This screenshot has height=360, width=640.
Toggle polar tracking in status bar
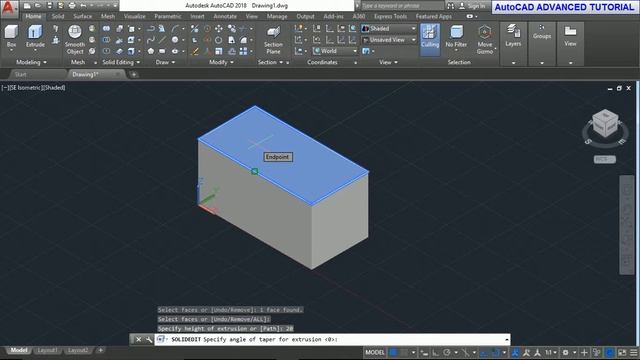pyautogui.click(x=447, y=352)
